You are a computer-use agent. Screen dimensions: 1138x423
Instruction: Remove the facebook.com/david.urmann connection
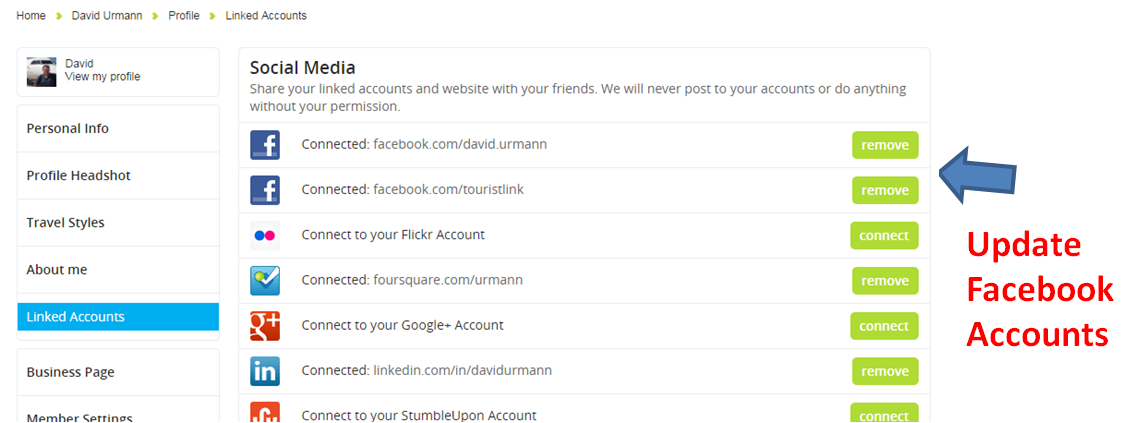pyautogui.click(x=885, y=145)
